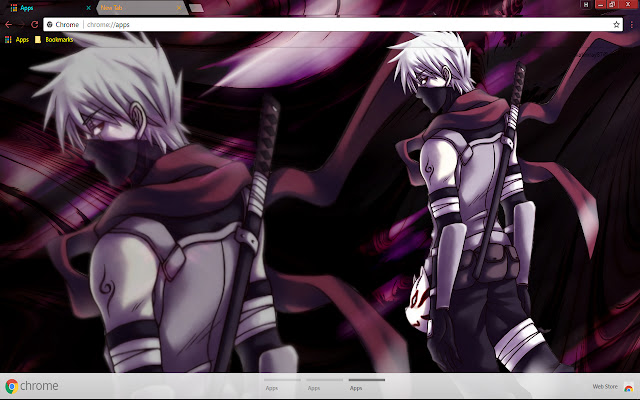
Task: Minimize the Chrome window
Action: pos(600,5)
